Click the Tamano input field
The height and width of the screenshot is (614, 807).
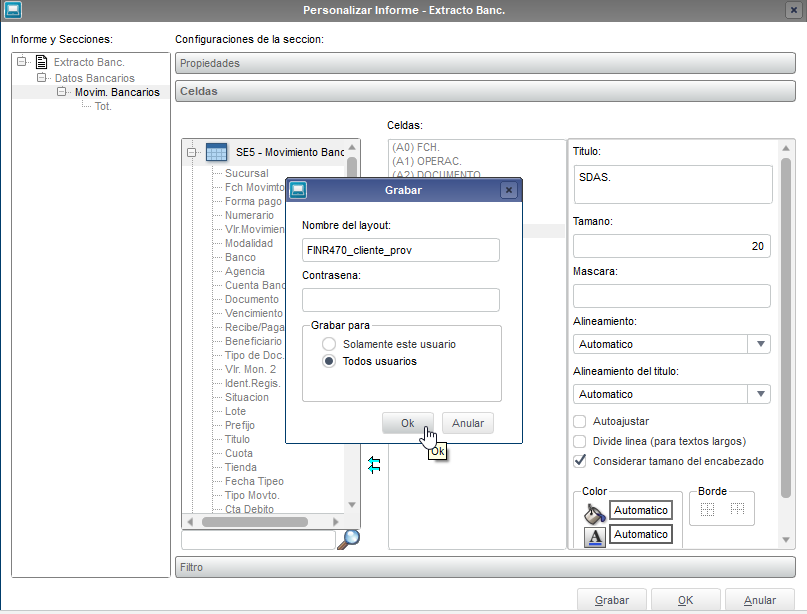pyautogui.click(x=672, y=246)
